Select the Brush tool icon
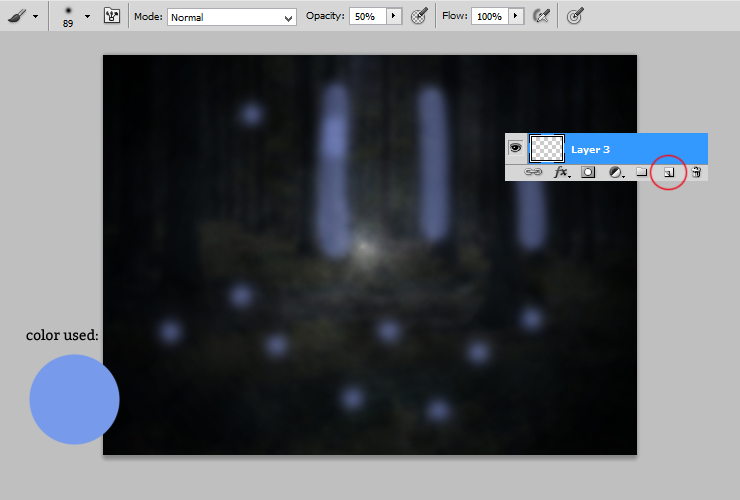This screenshot has height=500, width=740. coord(17,16)
